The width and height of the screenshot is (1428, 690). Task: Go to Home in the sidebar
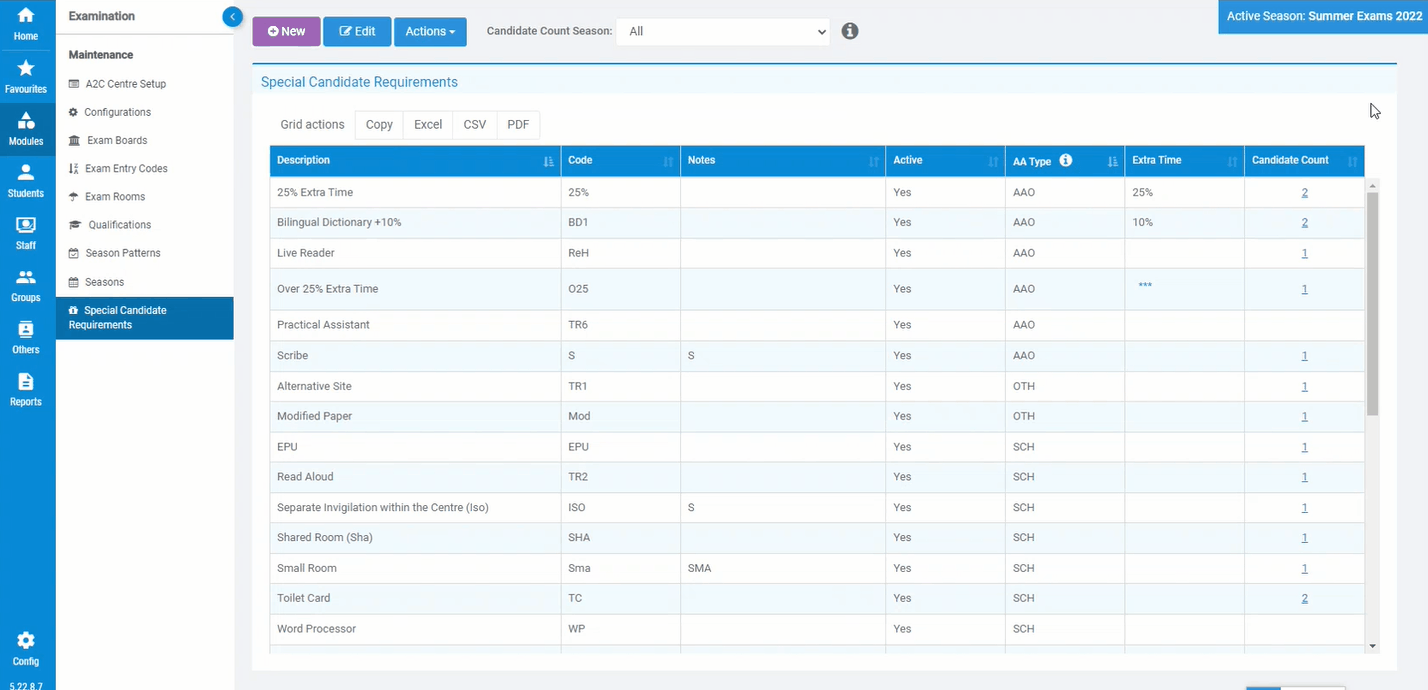tap(26, 24)
